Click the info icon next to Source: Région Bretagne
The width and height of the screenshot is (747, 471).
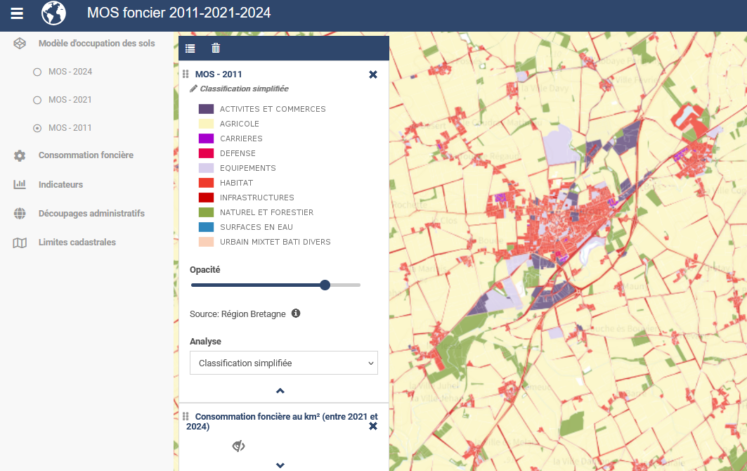pyautogui.click(x=296, y=313)
